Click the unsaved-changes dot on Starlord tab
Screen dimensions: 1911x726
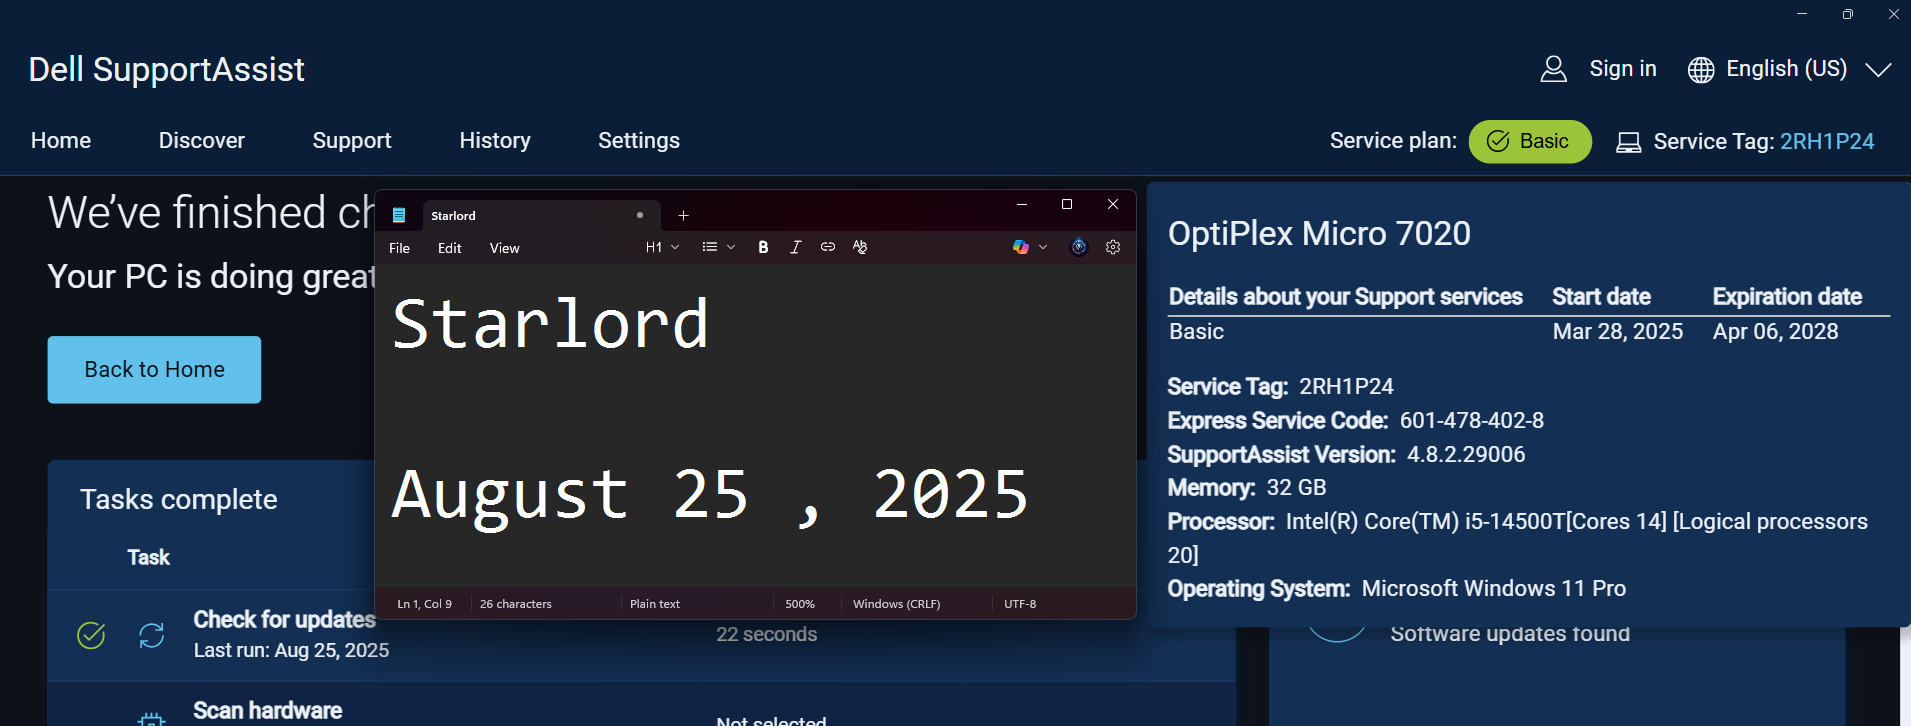point(640,215)
